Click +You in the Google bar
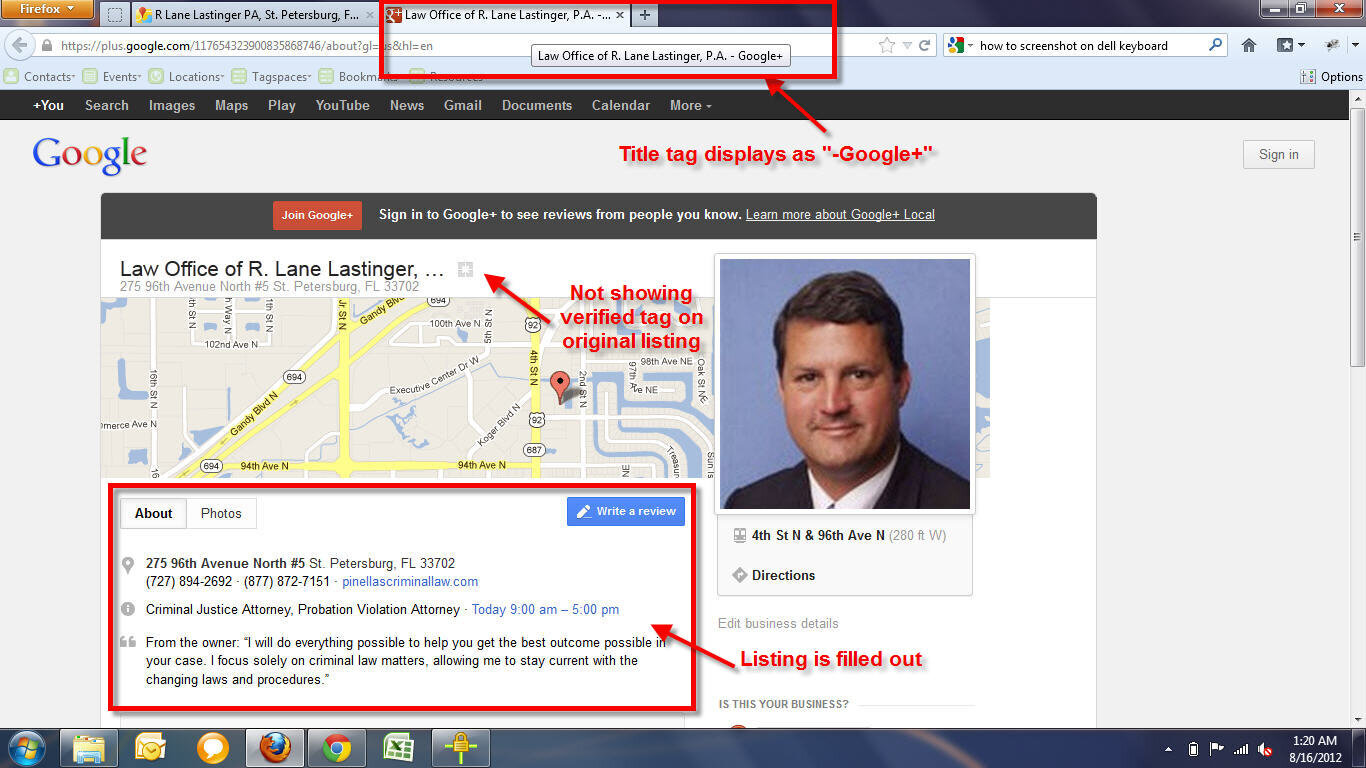 [x=48, y=105]
